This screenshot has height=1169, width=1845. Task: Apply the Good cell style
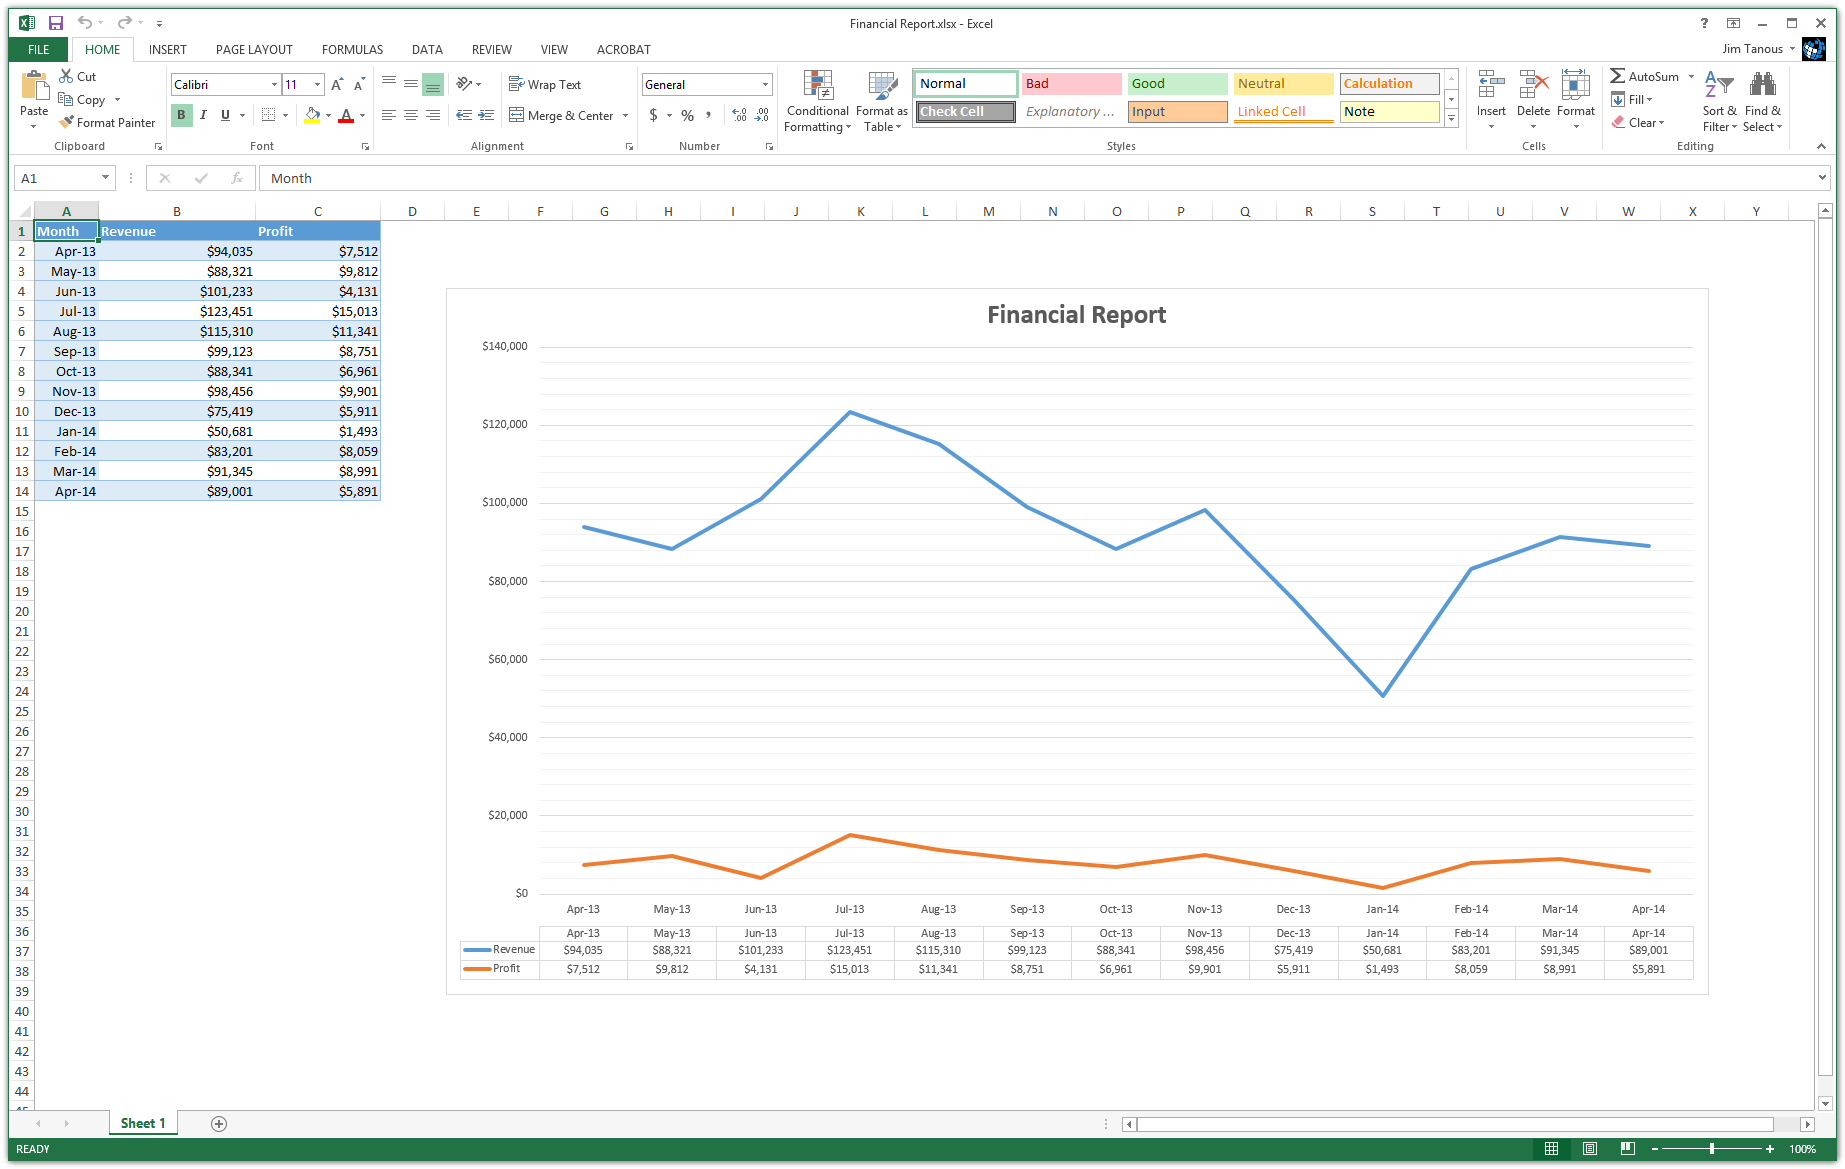click(x=1177, y=84)
